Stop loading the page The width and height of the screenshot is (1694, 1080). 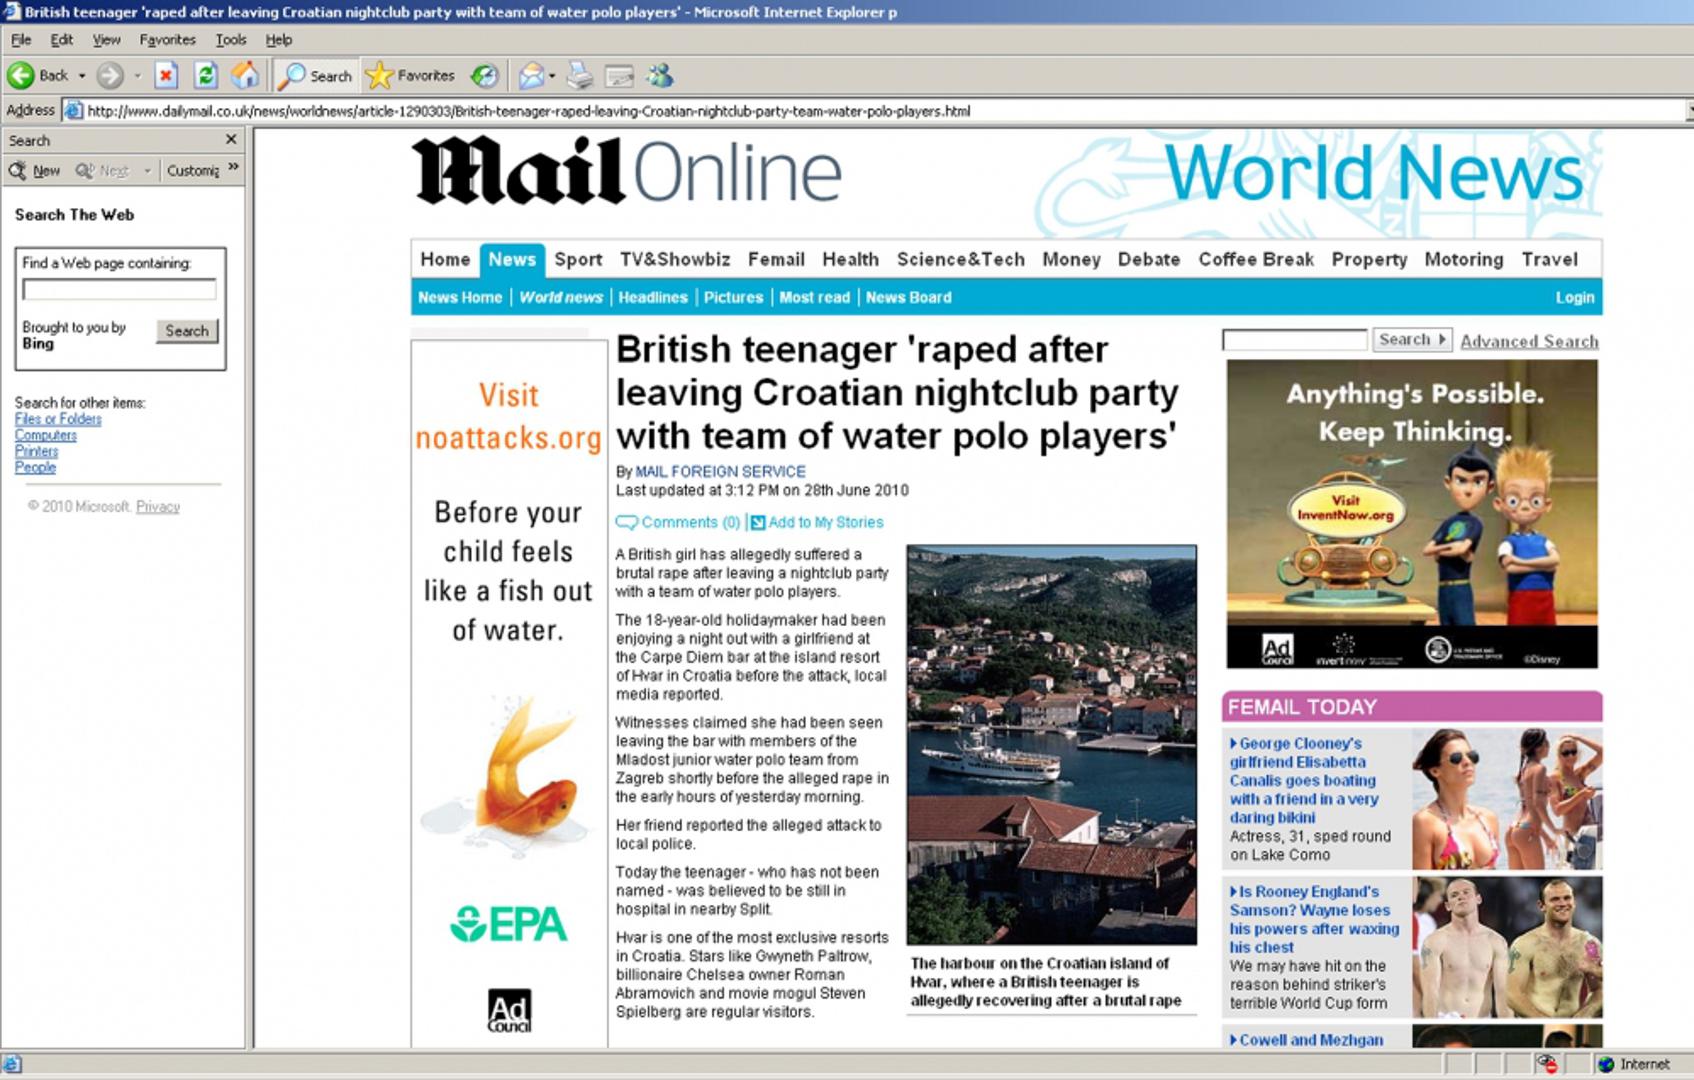166,76
